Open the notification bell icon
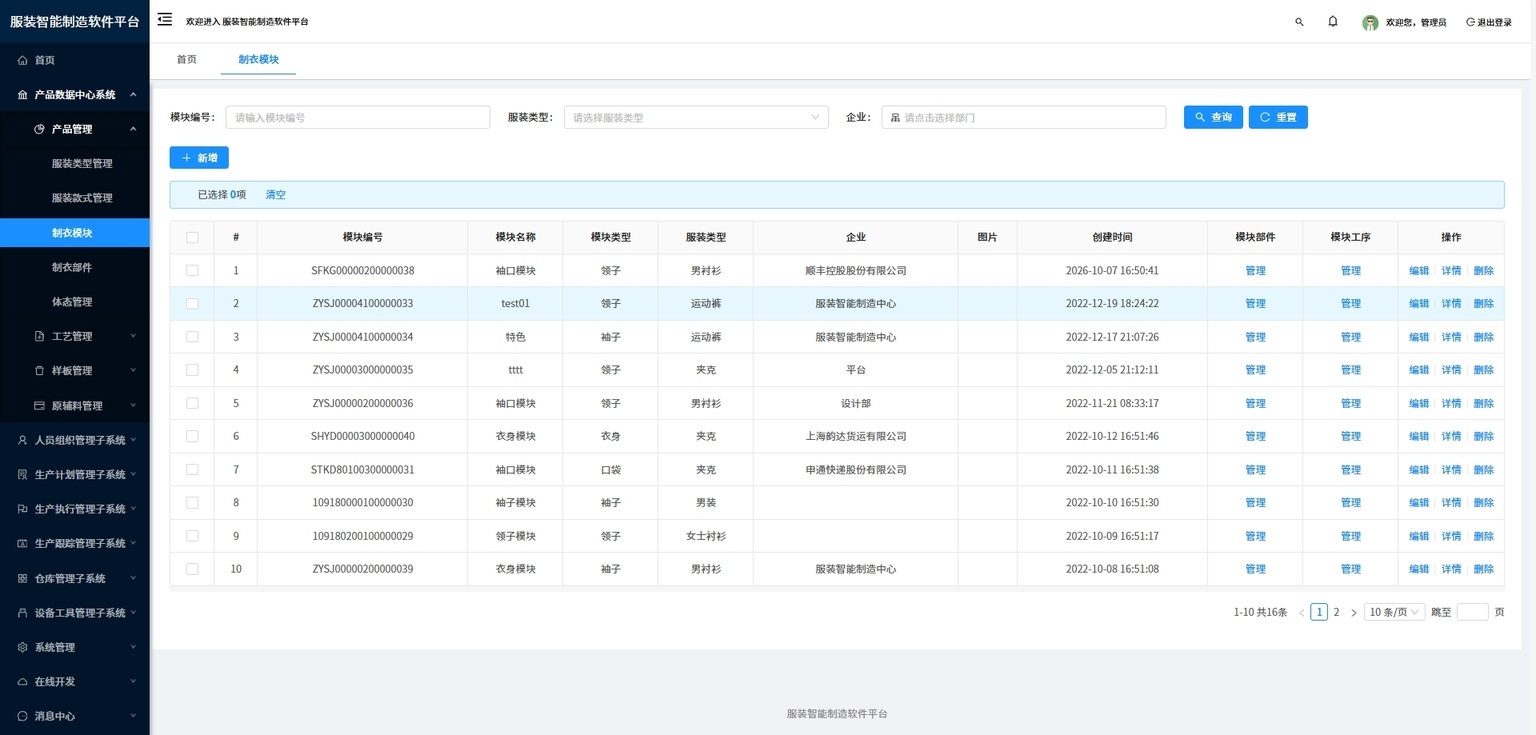Viewport: 1536px width, 735px height. click(x=1333, y=21)
